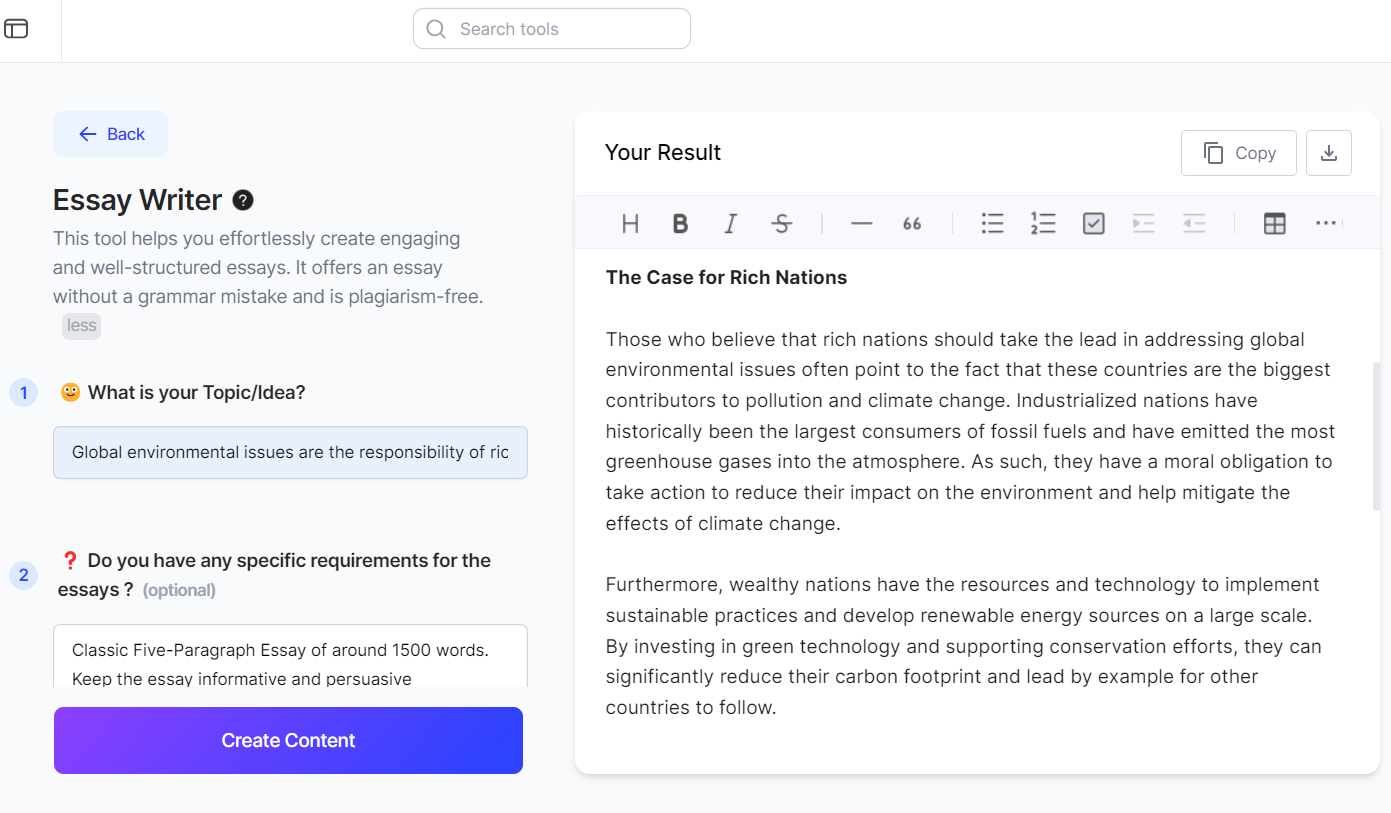Click the strikethrough icon
Viewport: 1391px width, 813px height.
[782, 224]
